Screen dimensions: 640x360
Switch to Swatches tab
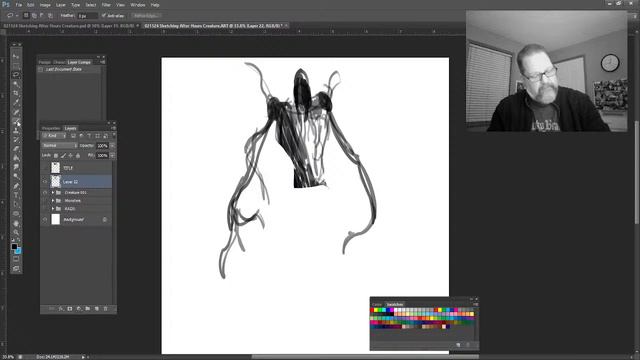tap(395, 304)
